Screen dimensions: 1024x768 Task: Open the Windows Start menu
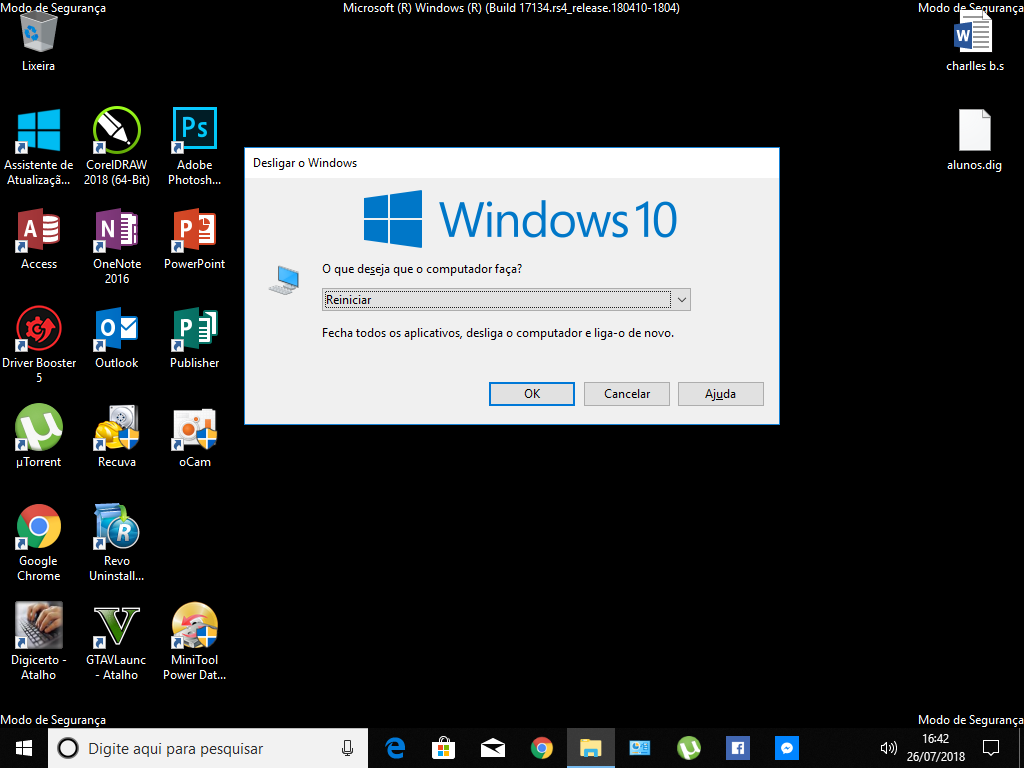tap(24, 748)
